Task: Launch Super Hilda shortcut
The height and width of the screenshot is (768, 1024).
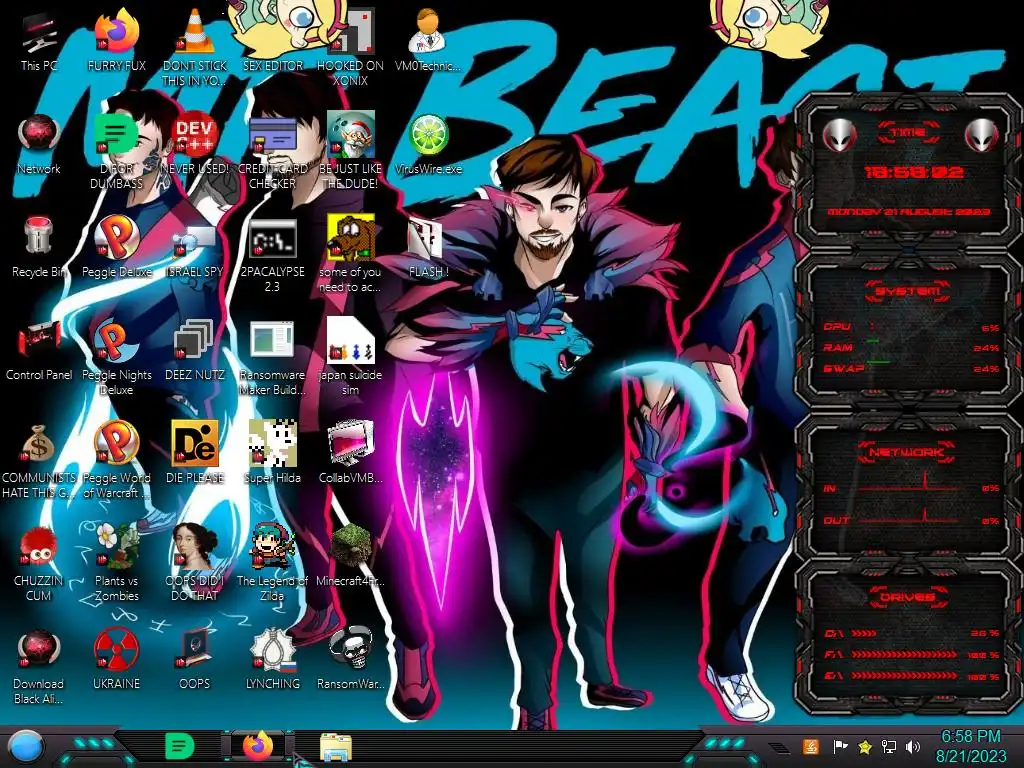Action: point(273,453)
